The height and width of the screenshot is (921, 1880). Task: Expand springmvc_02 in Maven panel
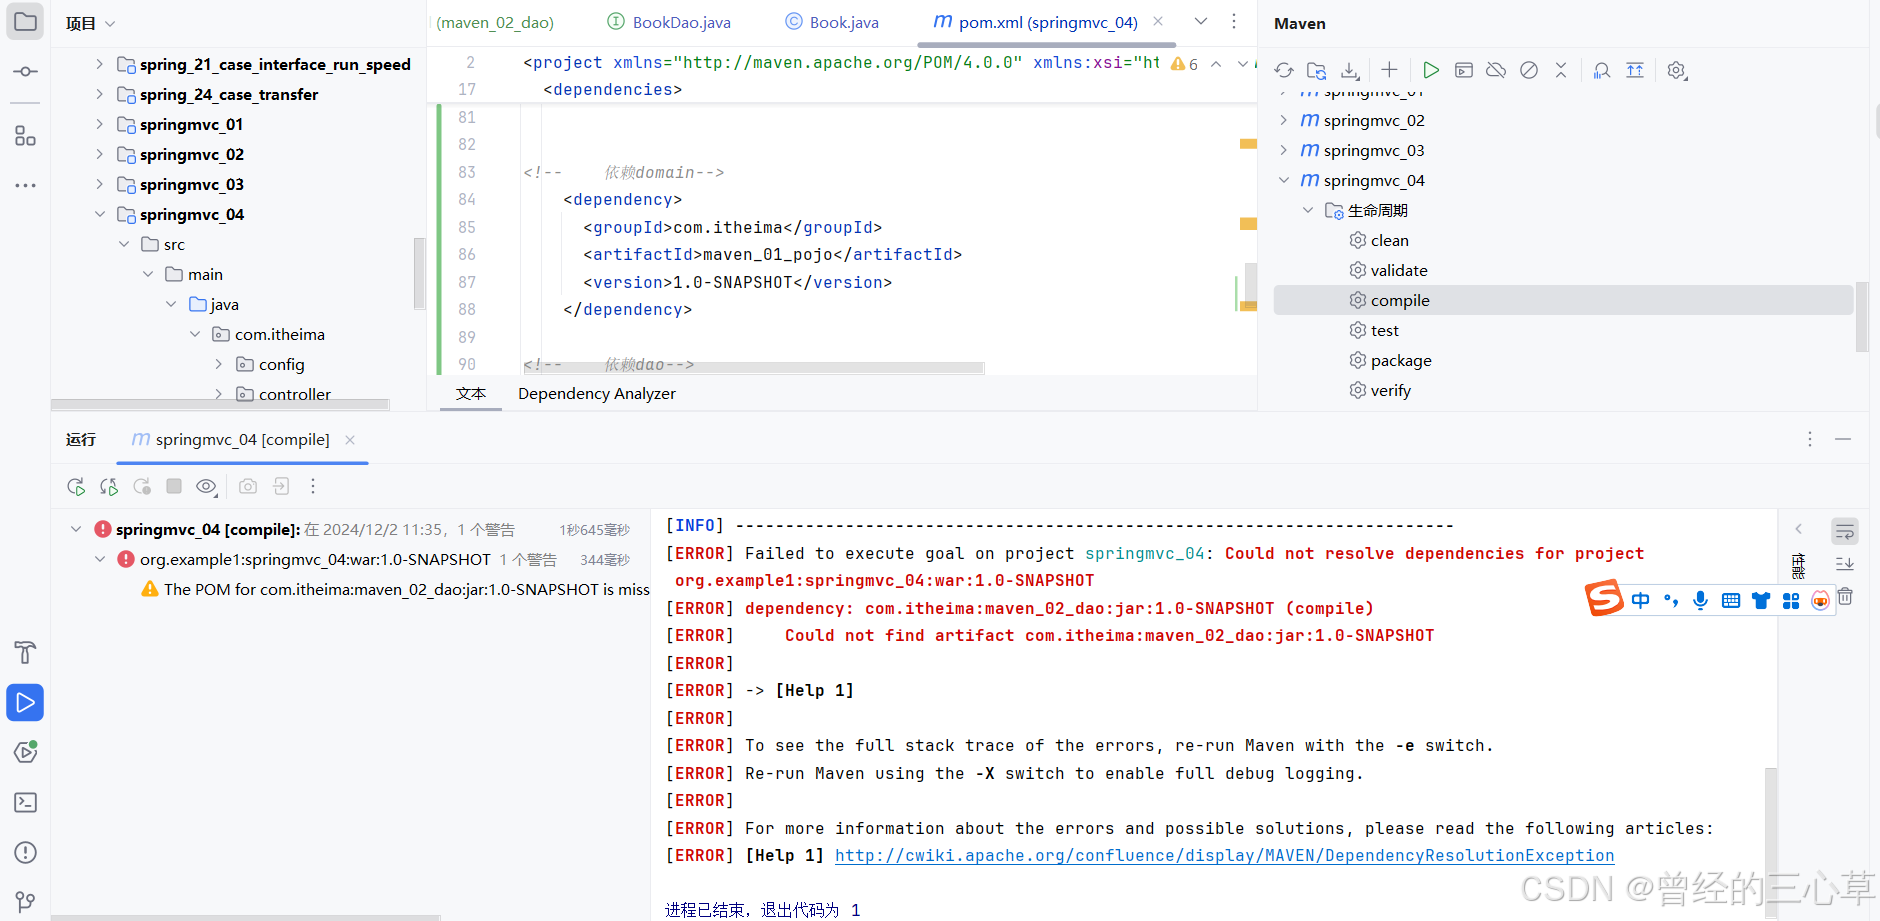click(1284, 120)
